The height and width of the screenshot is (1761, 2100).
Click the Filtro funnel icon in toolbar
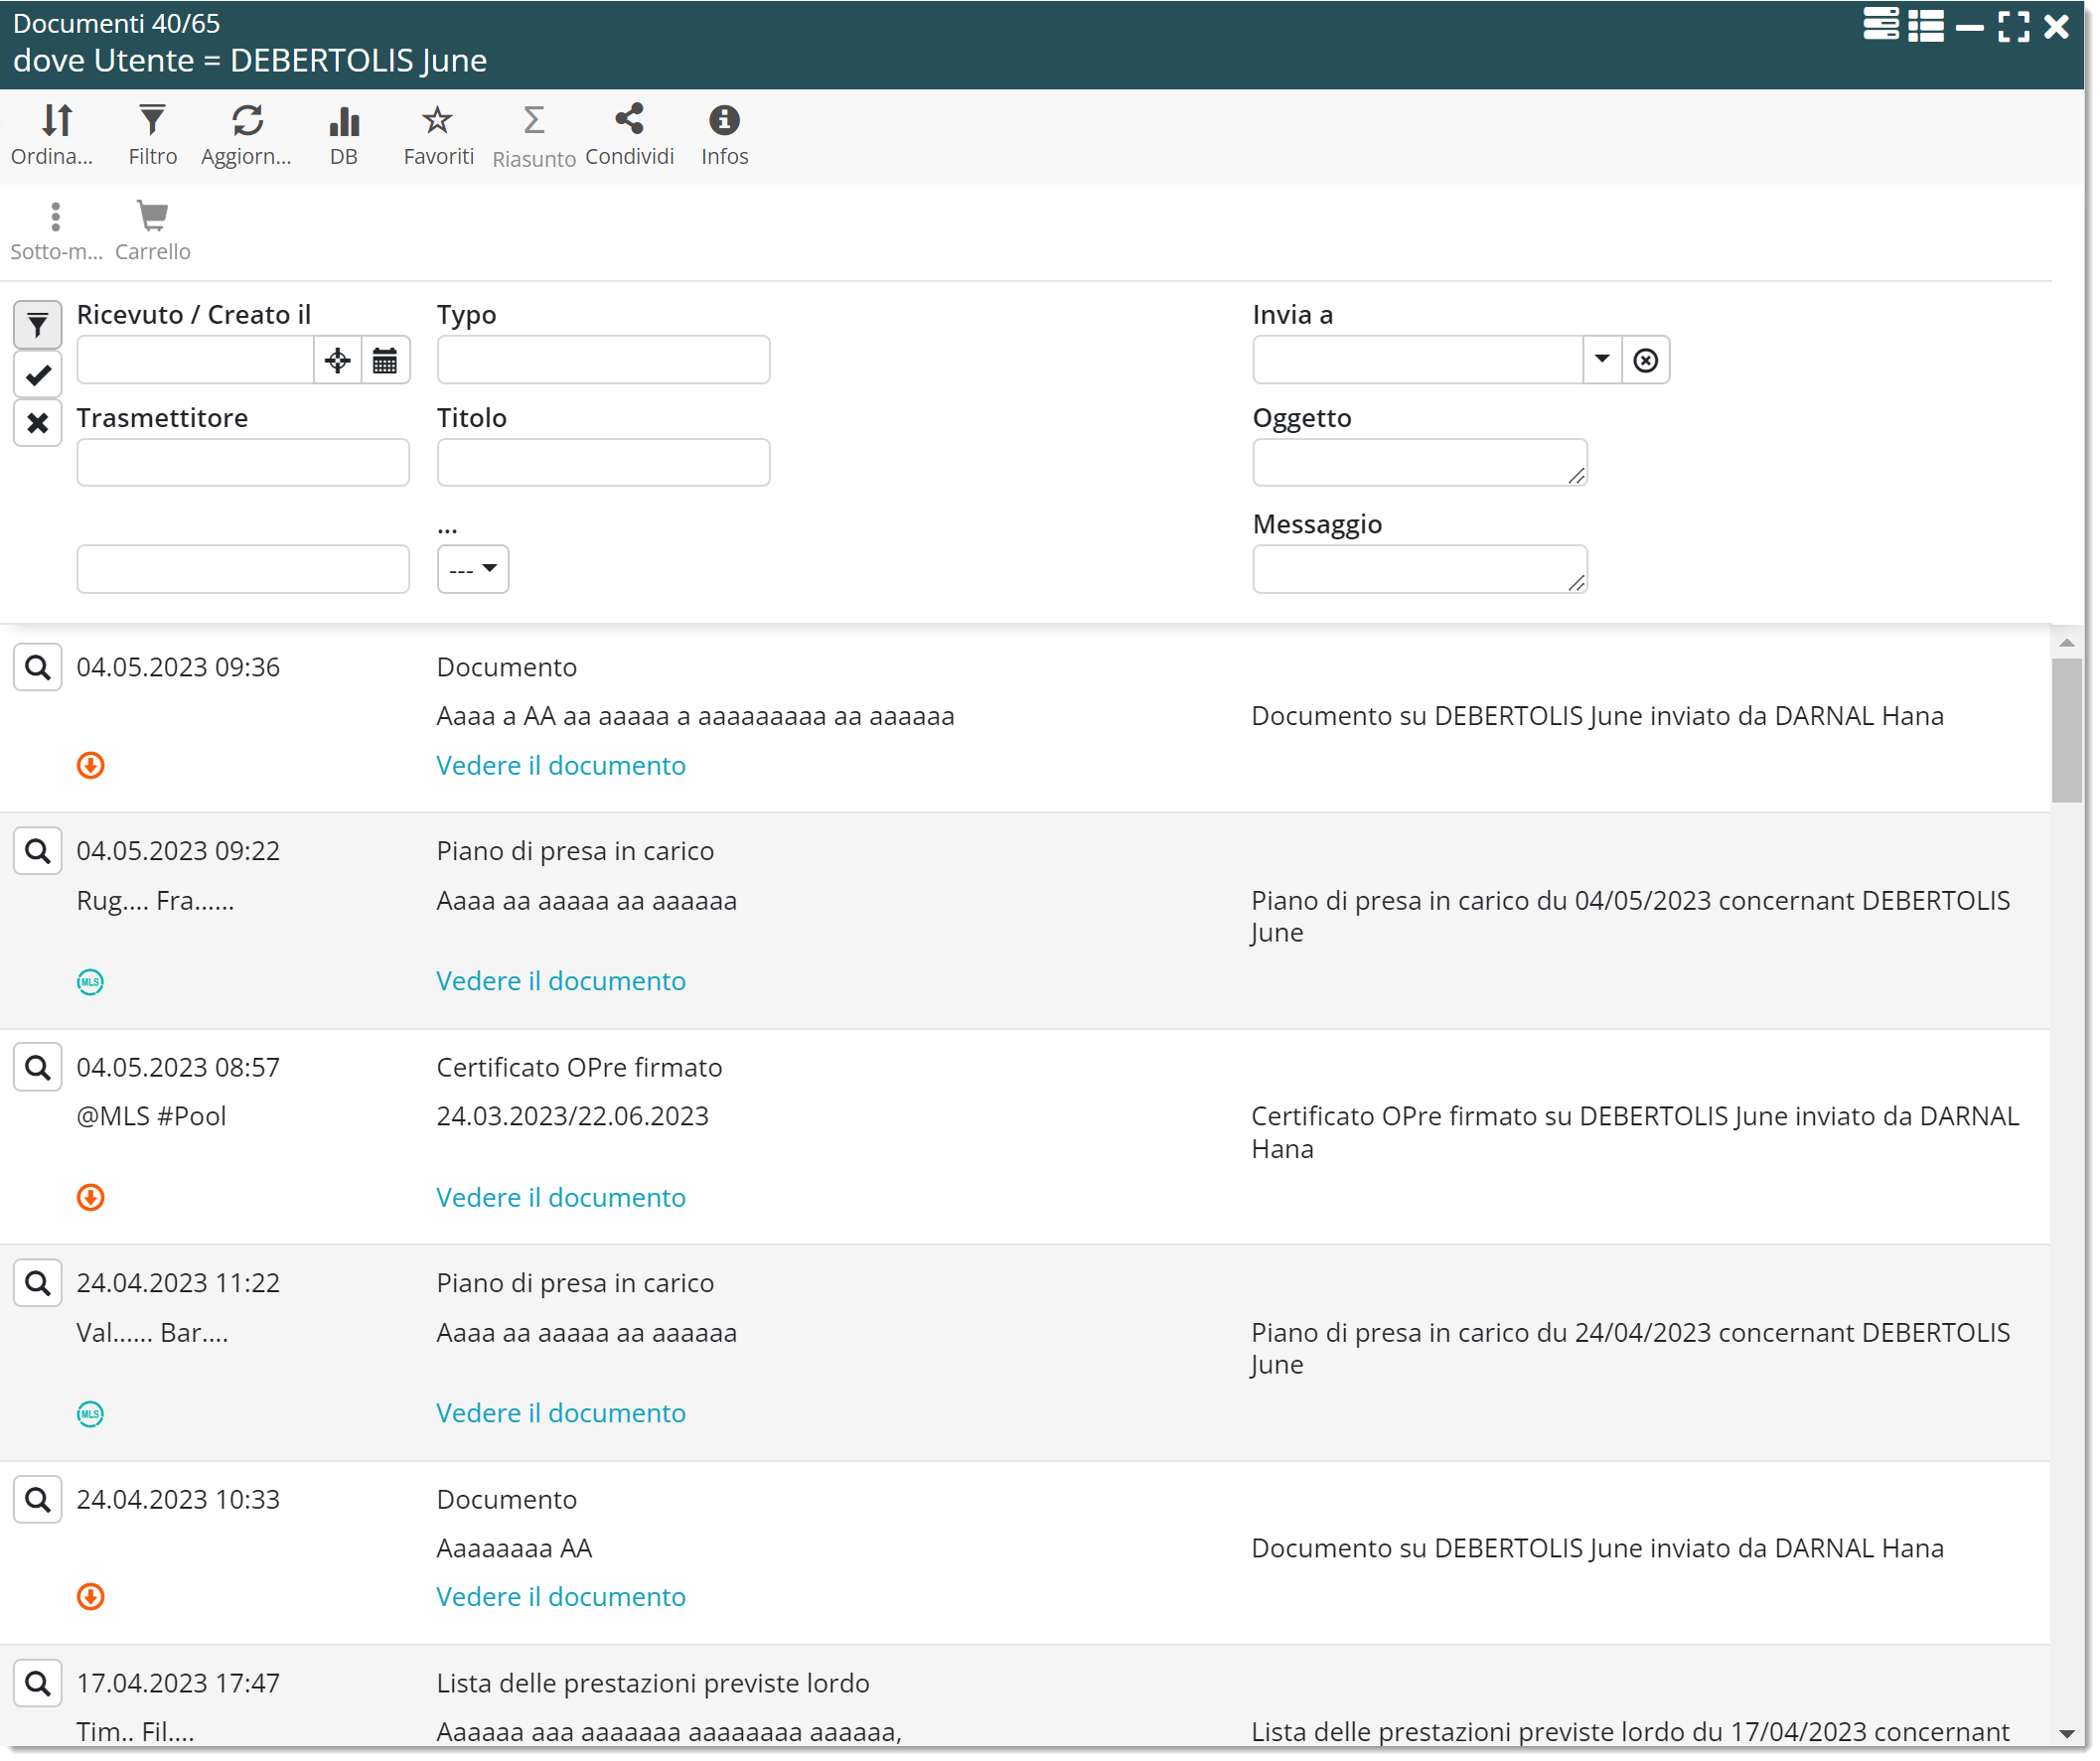[x=152, y=121]
